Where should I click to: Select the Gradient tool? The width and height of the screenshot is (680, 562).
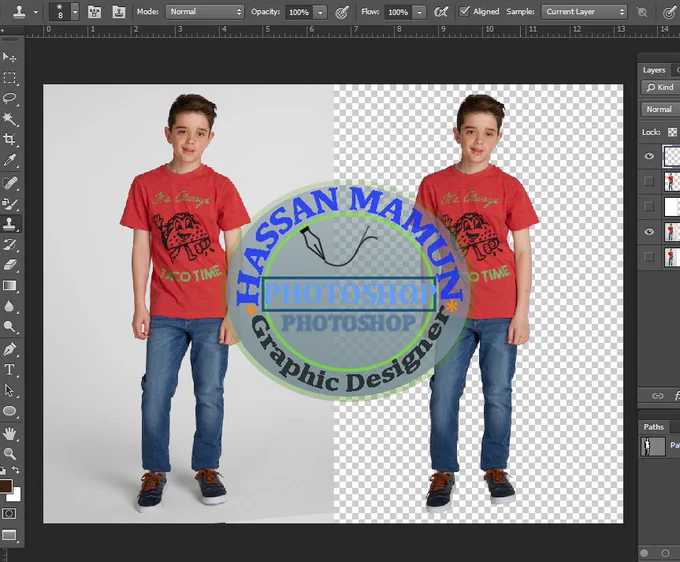point(10,285)
